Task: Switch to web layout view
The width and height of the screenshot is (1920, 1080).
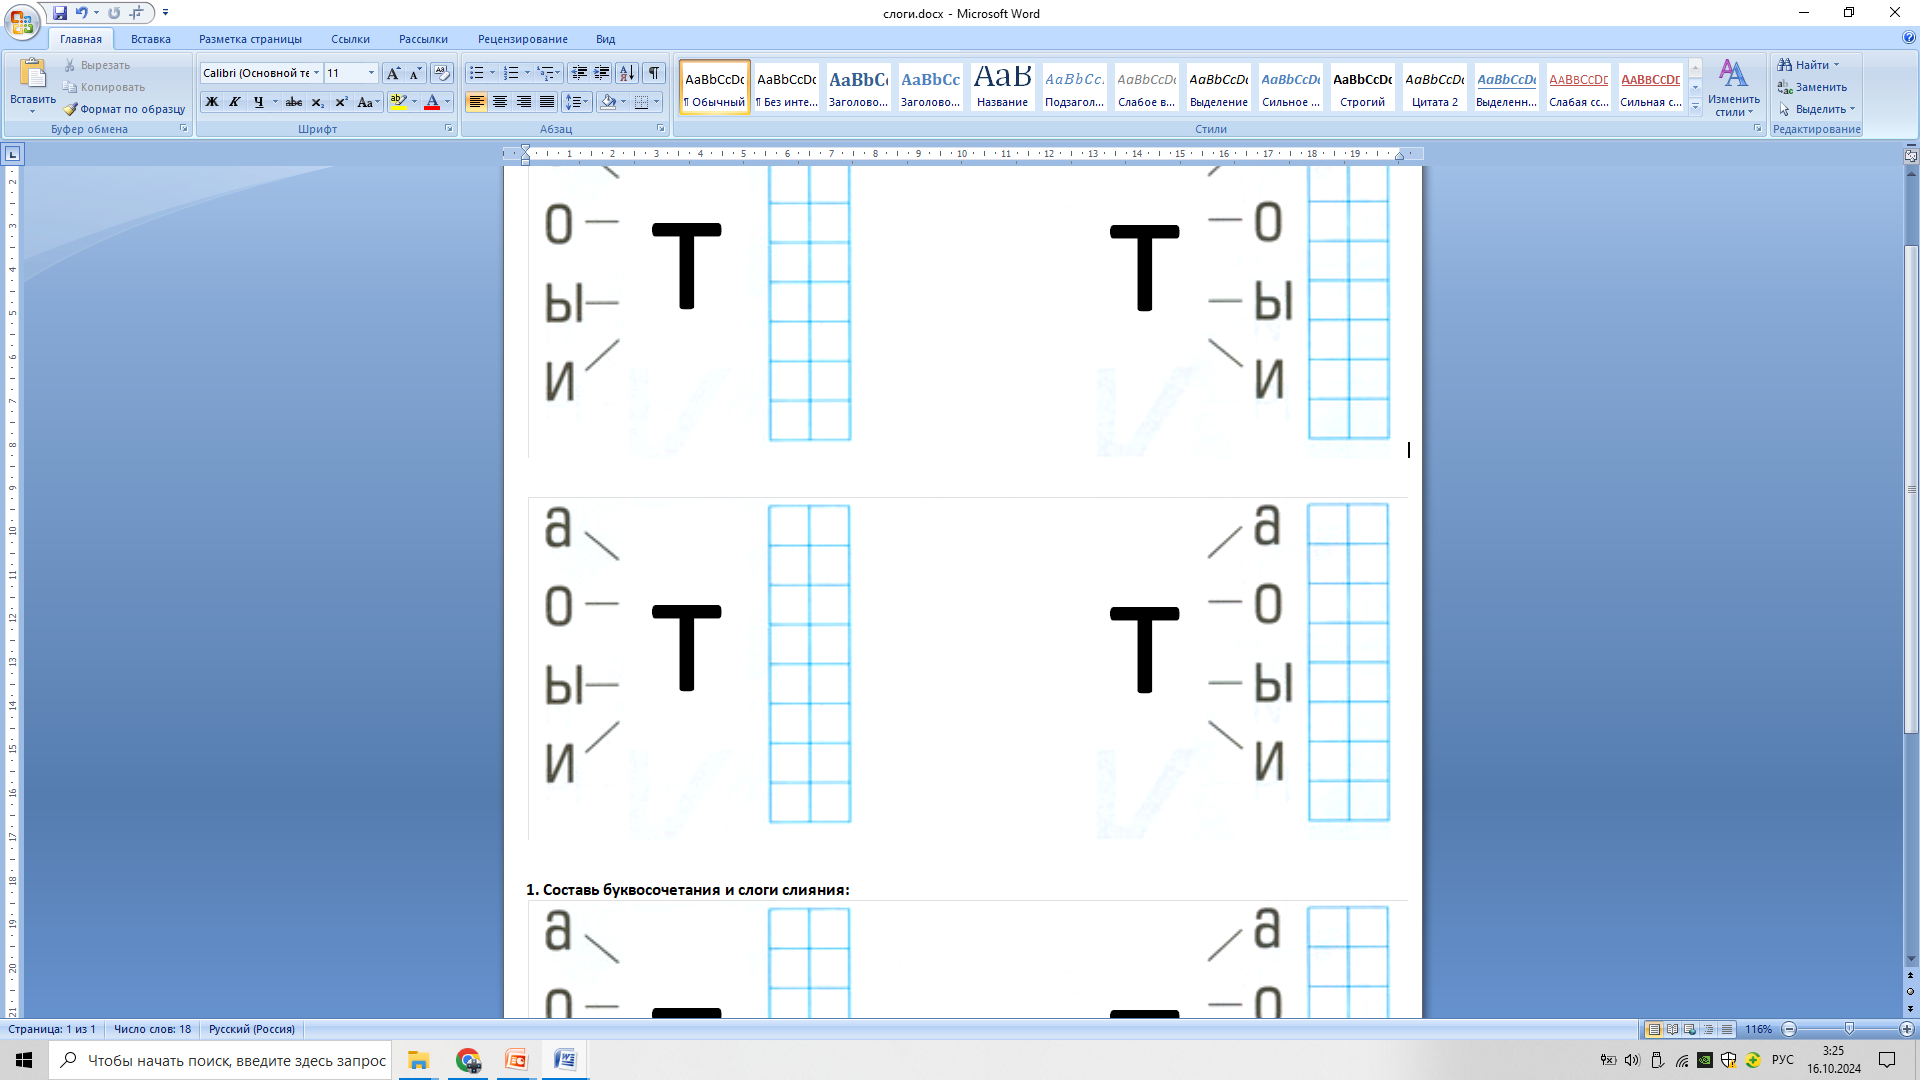Action: (1690, 1029)
